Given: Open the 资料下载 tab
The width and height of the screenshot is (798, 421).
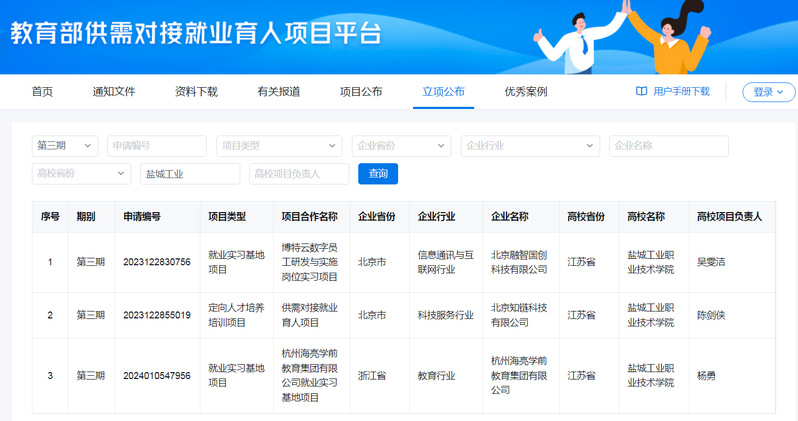Looking at the screenshot, I should tap(196, 92).
